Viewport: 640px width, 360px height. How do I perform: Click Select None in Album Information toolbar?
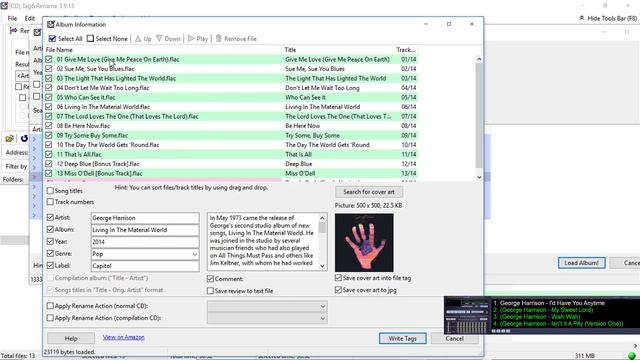[x=107, y=39]
